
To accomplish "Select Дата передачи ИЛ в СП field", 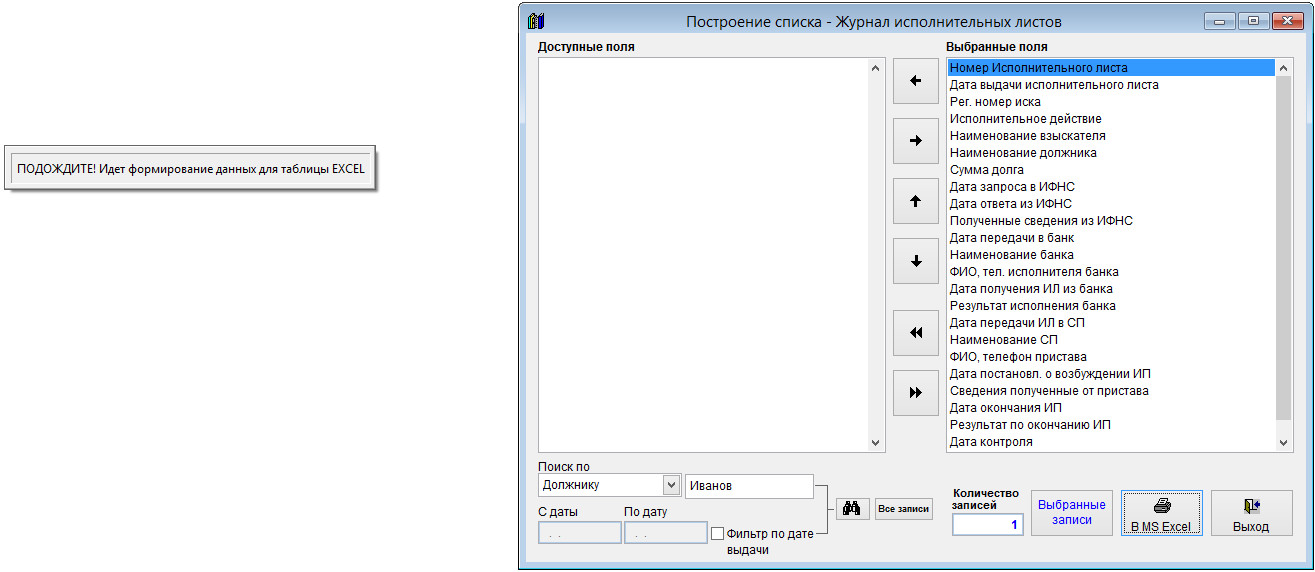I will click(x=1111, y=323).
